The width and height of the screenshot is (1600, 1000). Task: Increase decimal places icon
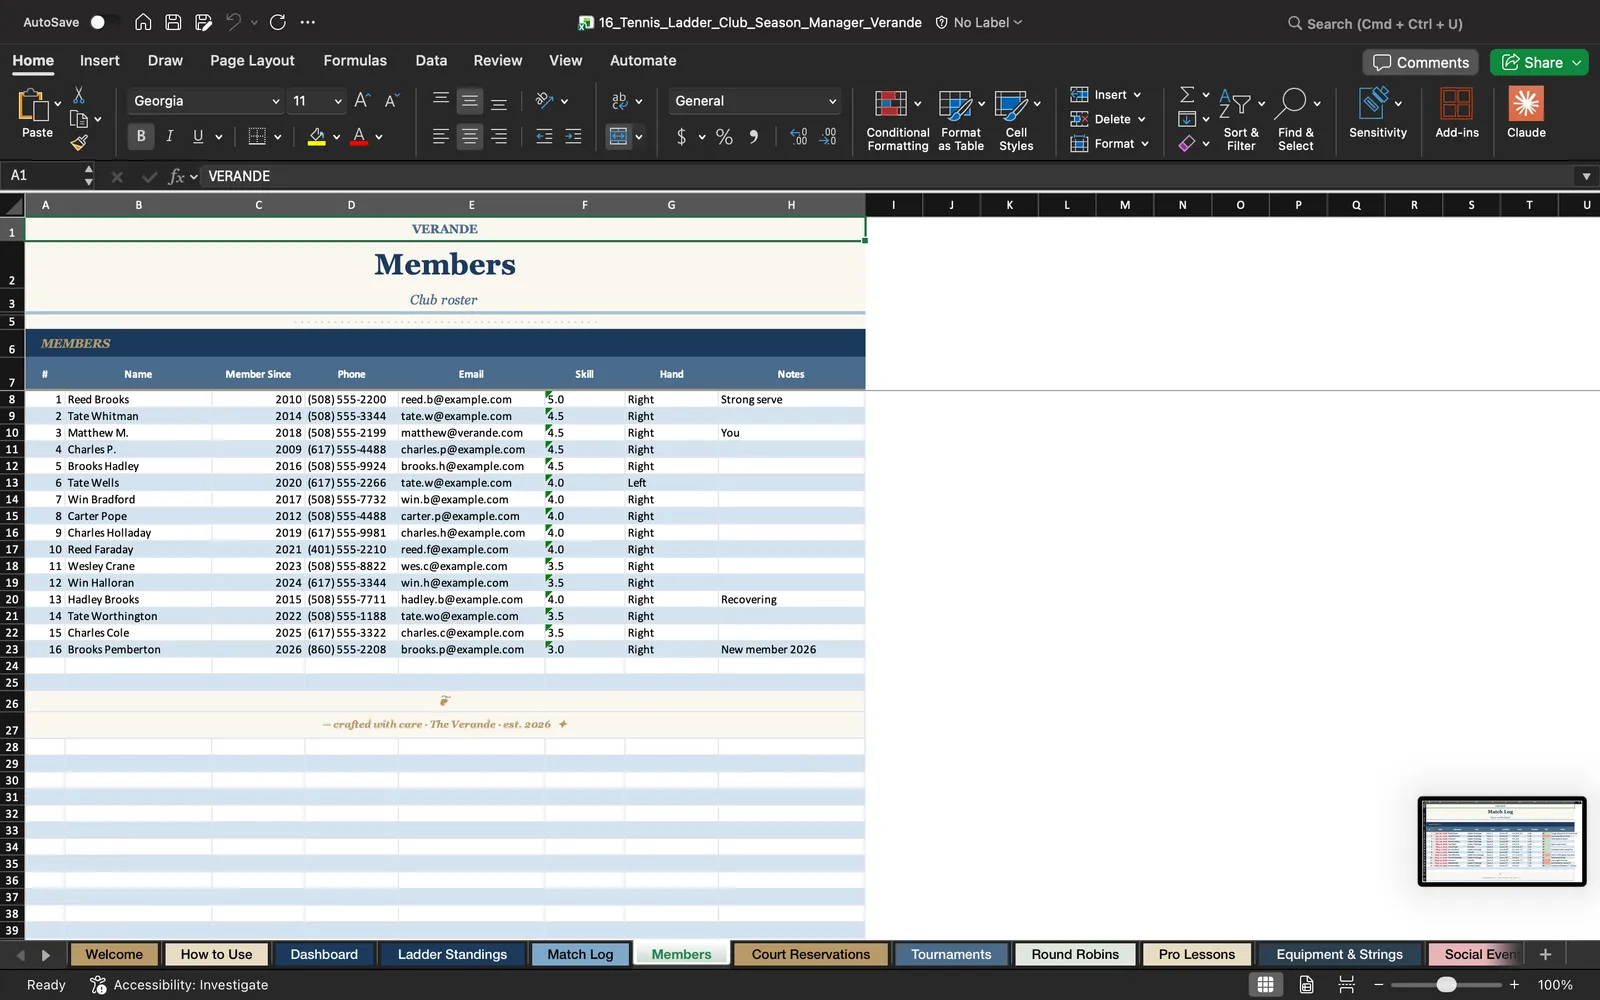click(798, 136)
